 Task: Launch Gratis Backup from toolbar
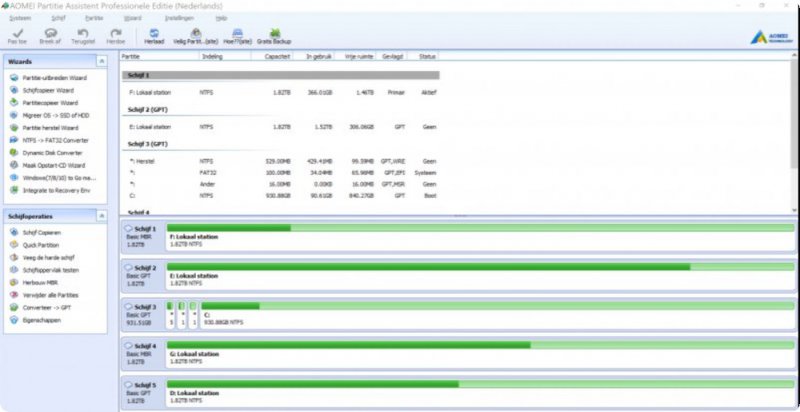coord(274,36)
